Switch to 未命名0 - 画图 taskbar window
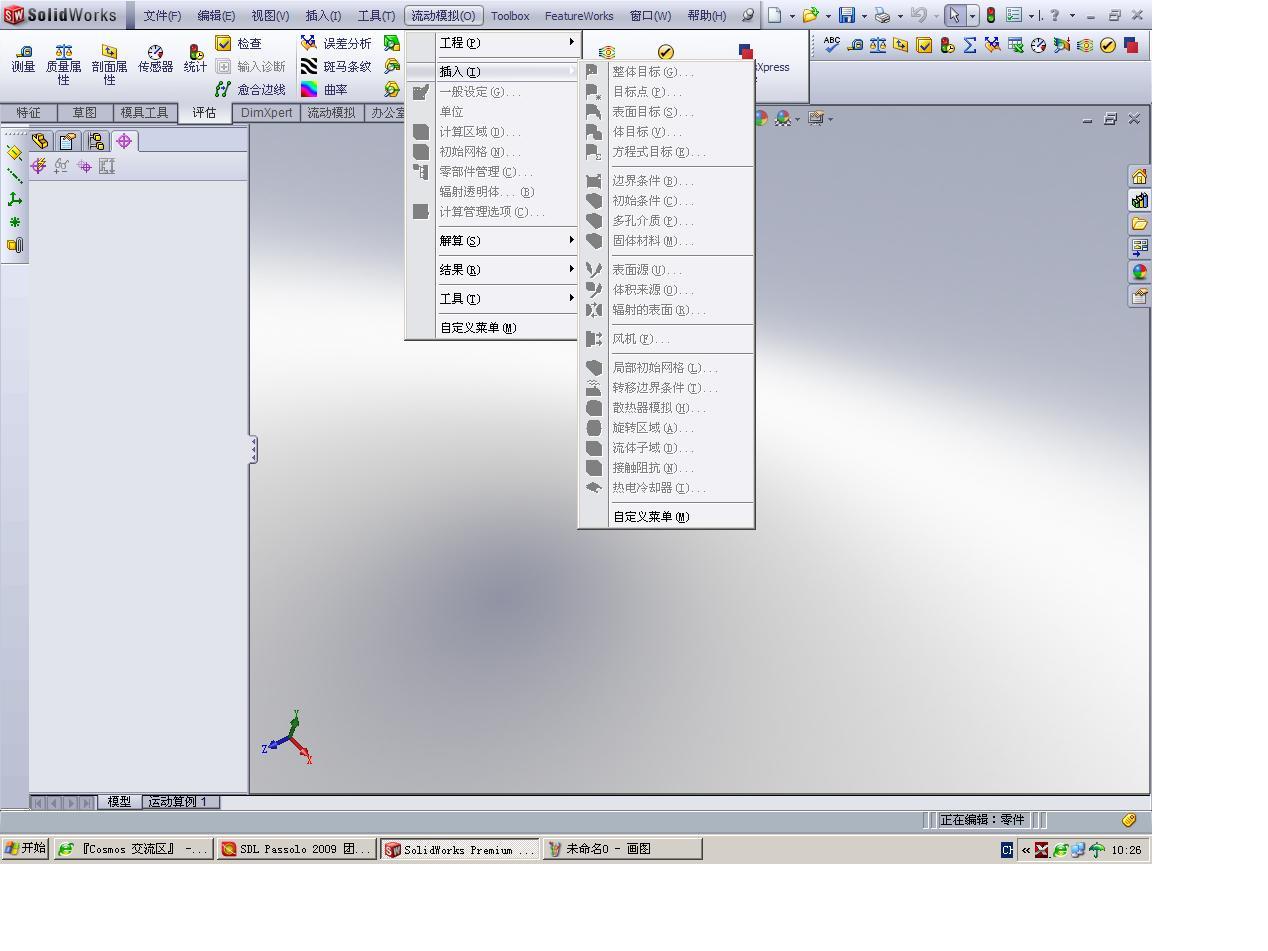The width and height of the screenshot is (1268, 951). [622, 849]
